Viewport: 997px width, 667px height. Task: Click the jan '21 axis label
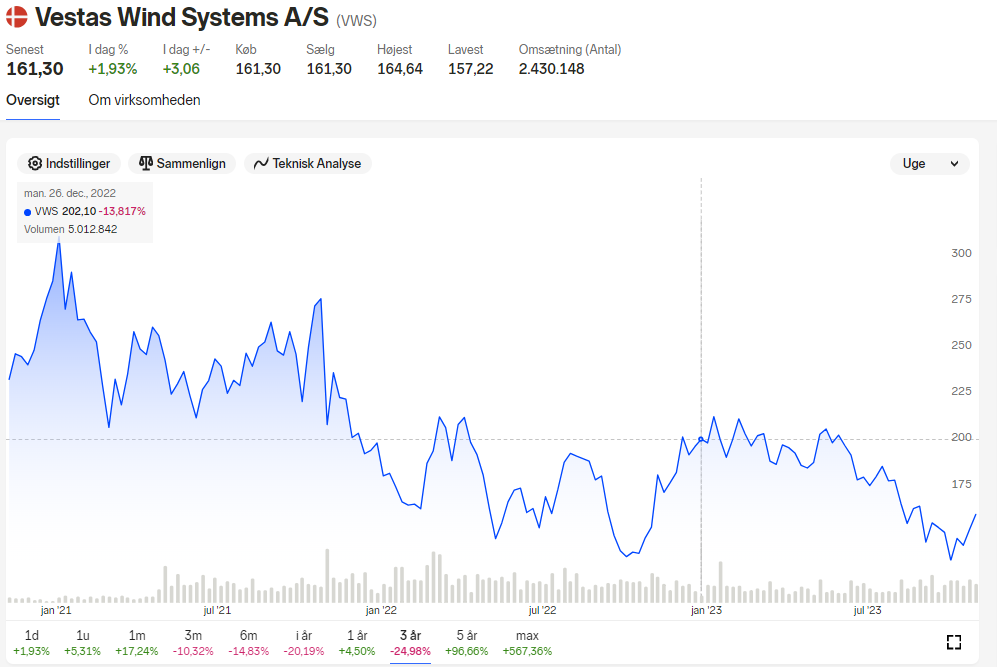tap(56, 610)
